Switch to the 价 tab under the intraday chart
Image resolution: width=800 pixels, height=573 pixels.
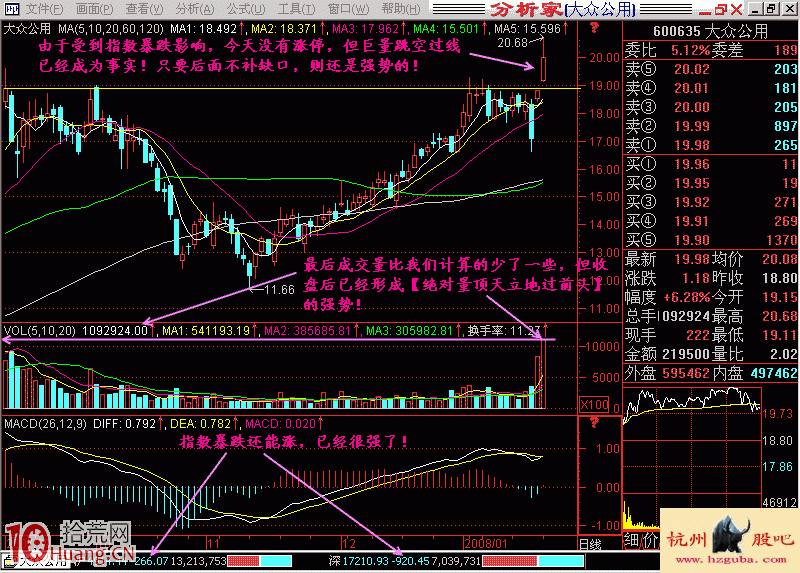click(x=649, y=540)
